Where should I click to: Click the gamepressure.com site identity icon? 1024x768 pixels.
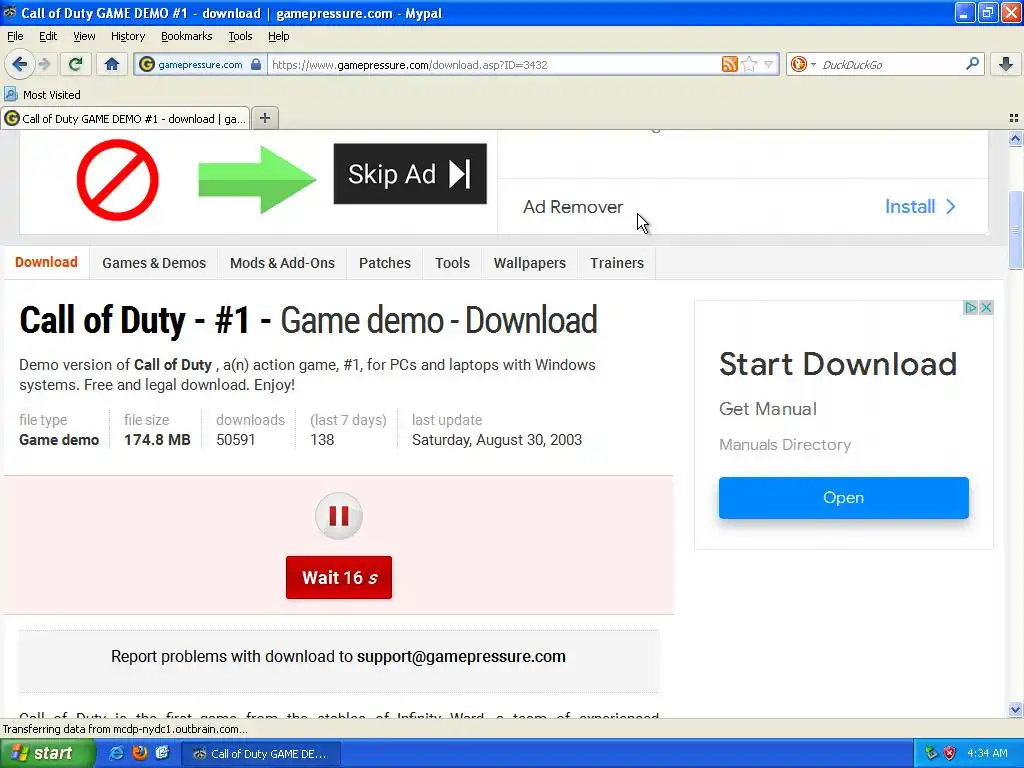coord(147,64)
